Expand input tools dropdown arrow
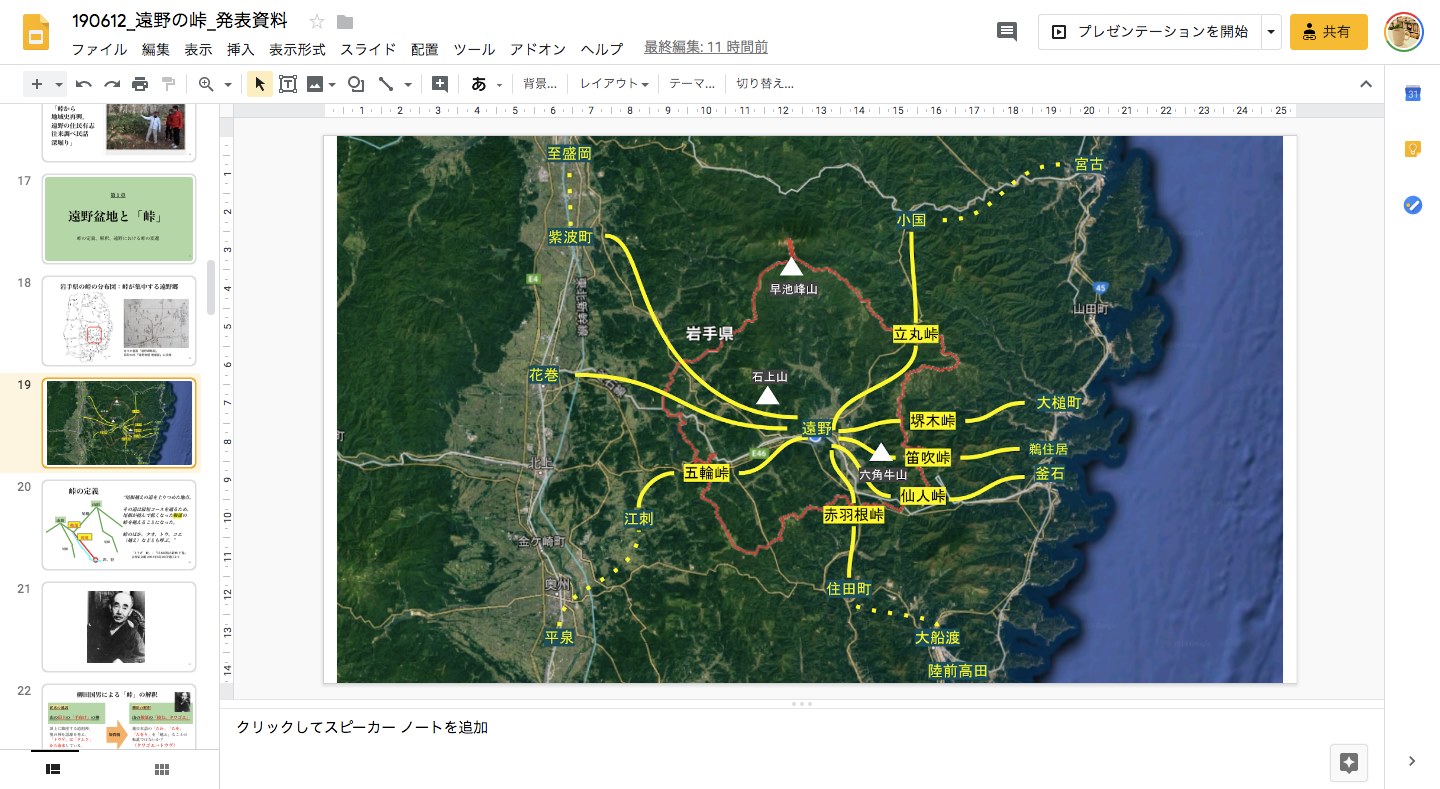Viewport: 1440px width, 789px height. (x=499, y=84)
